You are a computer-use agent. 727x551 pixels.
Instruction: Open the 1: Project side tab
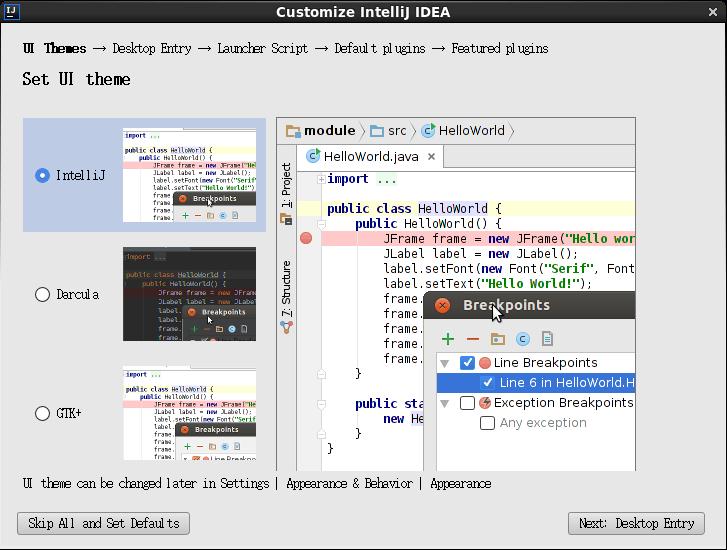pyautogui.click(x=287, y=185)
